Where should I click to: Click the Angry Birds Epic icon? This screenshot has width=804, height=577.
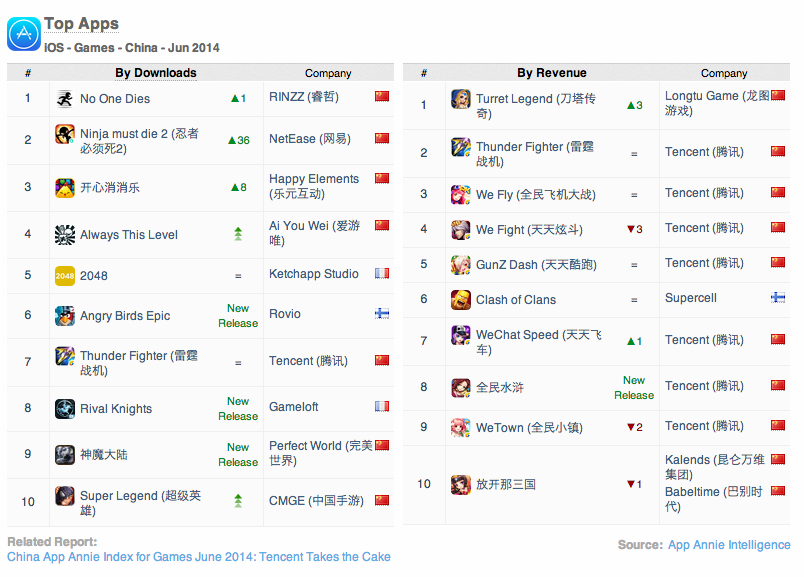click(65, 315)
